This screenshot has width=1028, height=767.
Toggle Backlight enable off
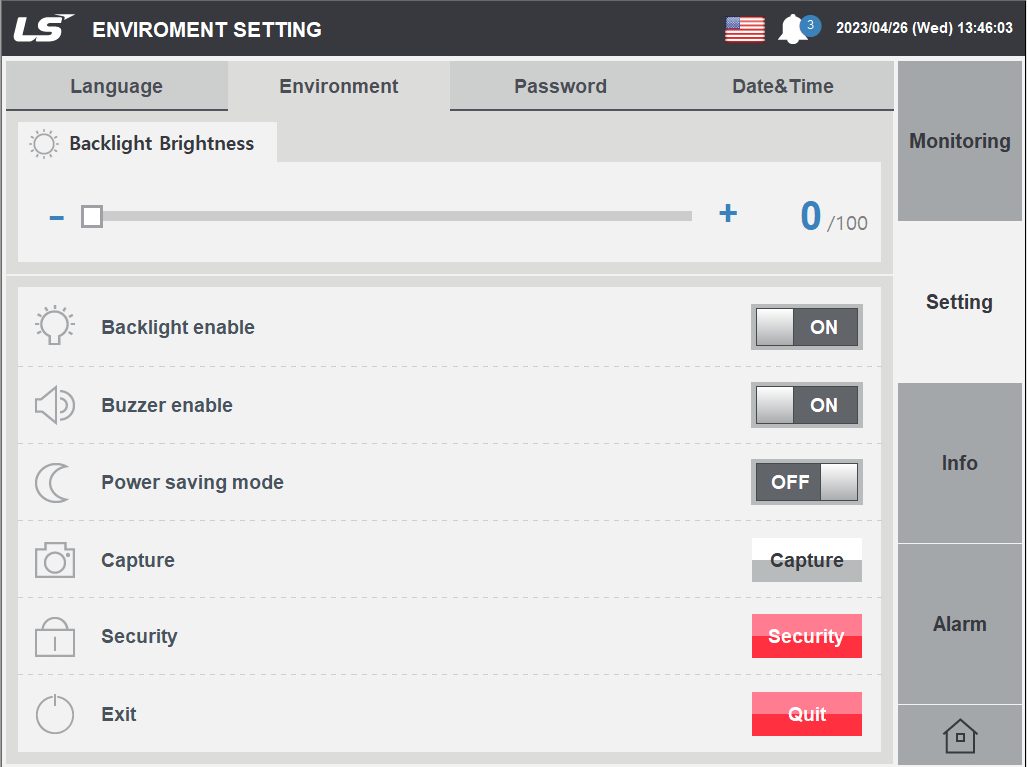point(806,327)
